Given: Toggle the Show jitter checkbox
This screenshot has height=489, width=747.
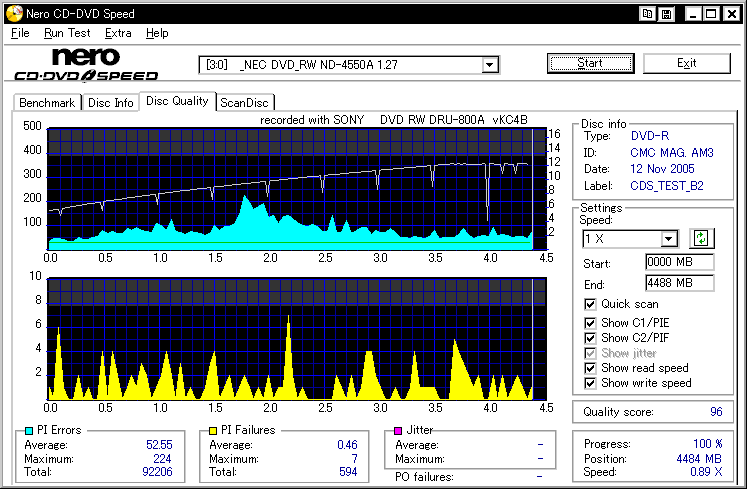Looking at the screenshot, I should 590,353.
